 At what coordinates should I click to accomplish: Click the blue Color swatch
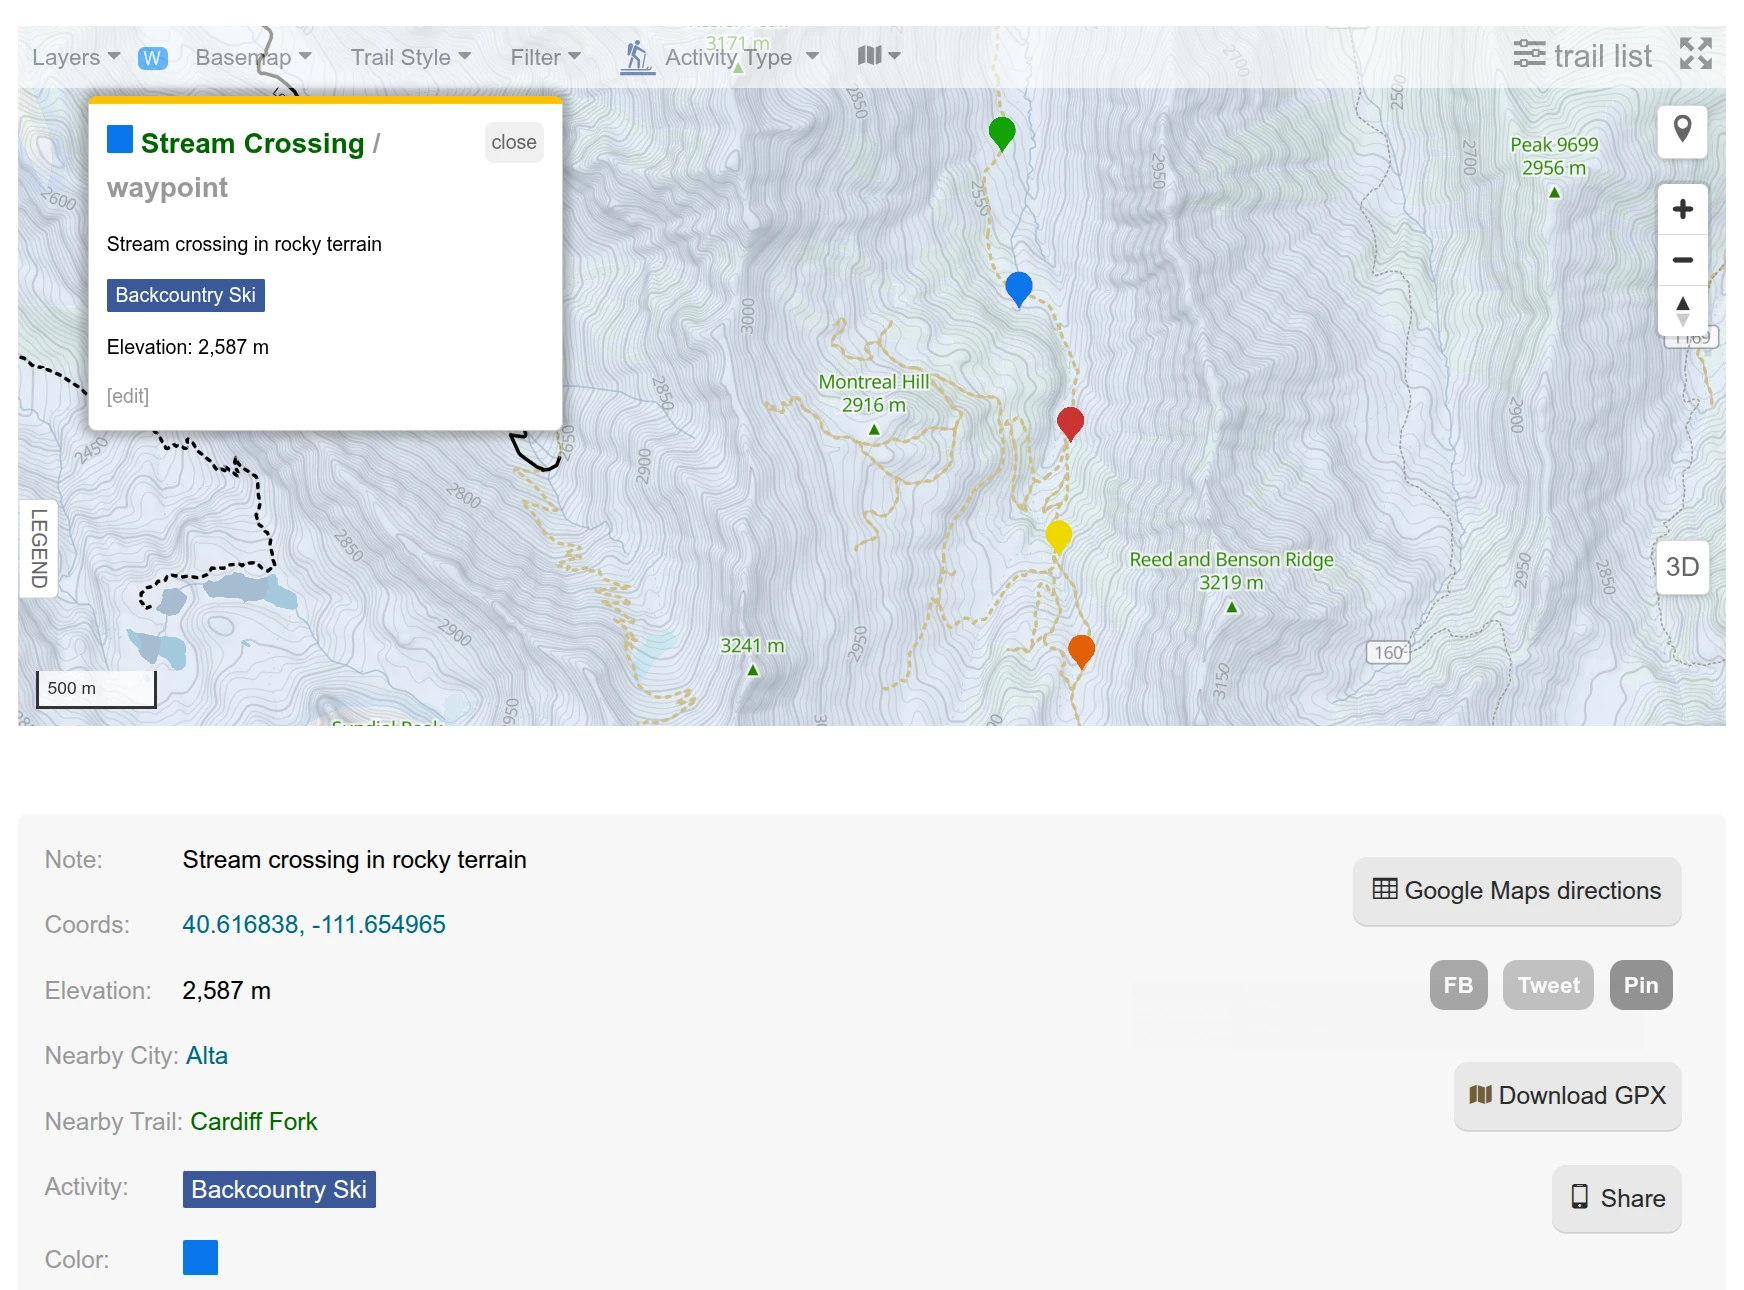[x=200, y=1257]
